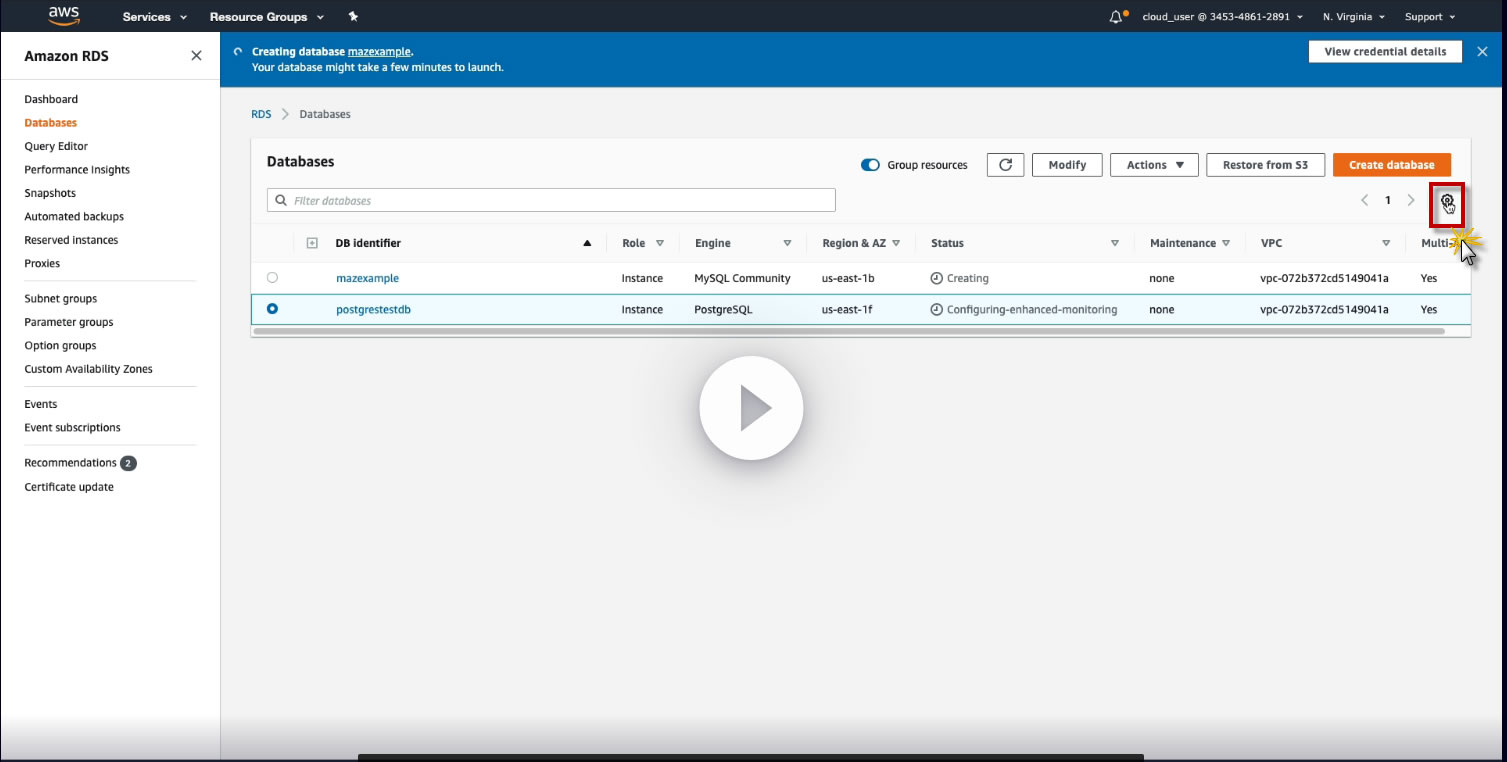Open Snapshots in the sidebar
This screenshot has width=1507, height=762.
click(50, 193)
